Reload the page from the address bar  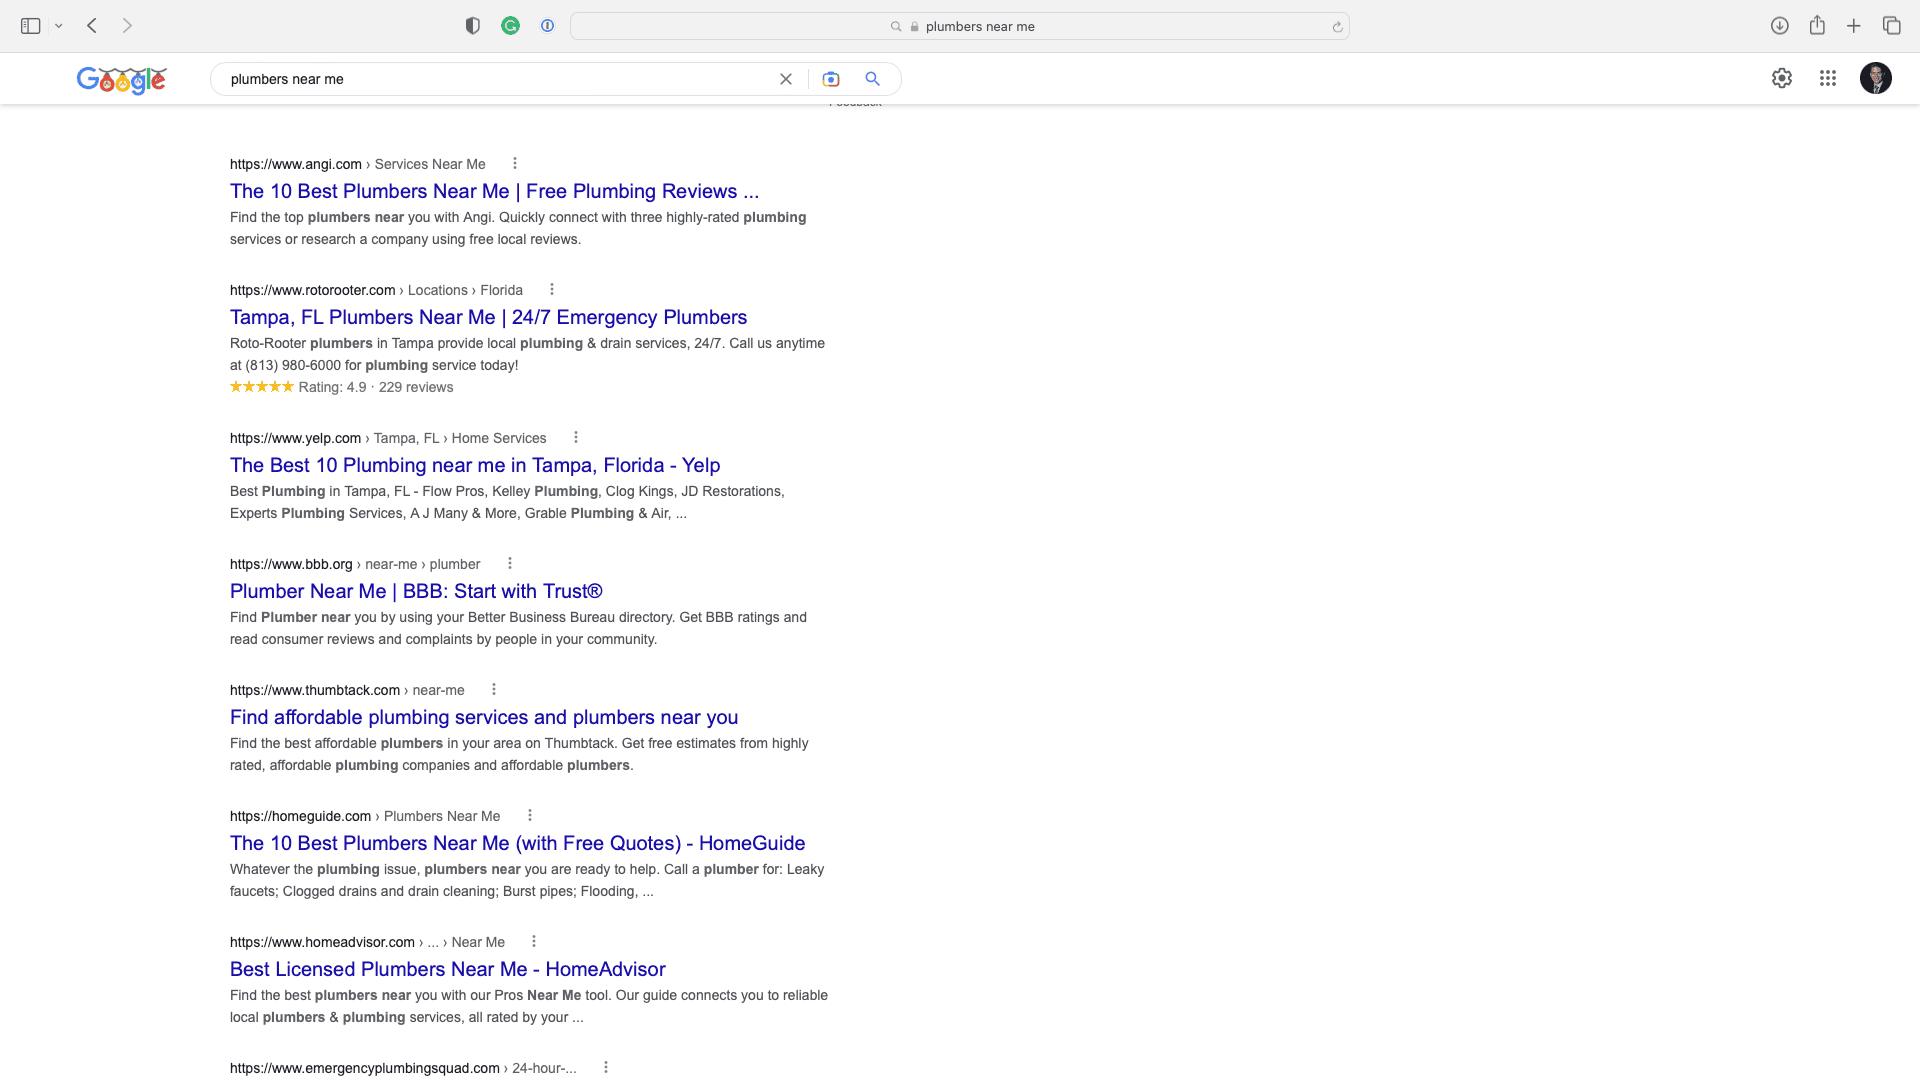coord(1337,27)
